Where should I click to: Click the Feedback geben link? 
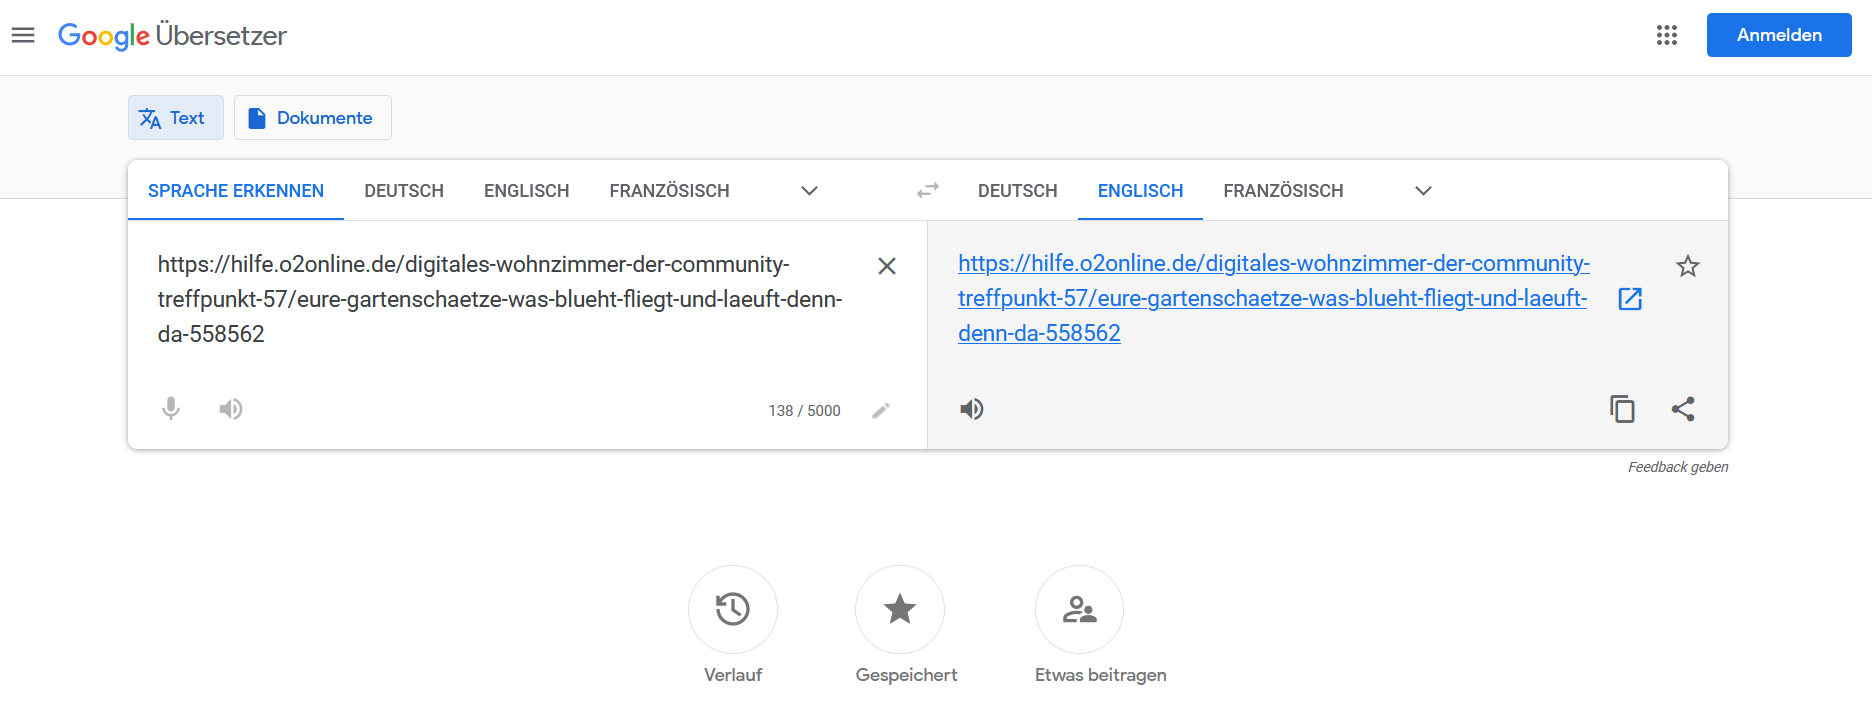[x=1678, y=467]
